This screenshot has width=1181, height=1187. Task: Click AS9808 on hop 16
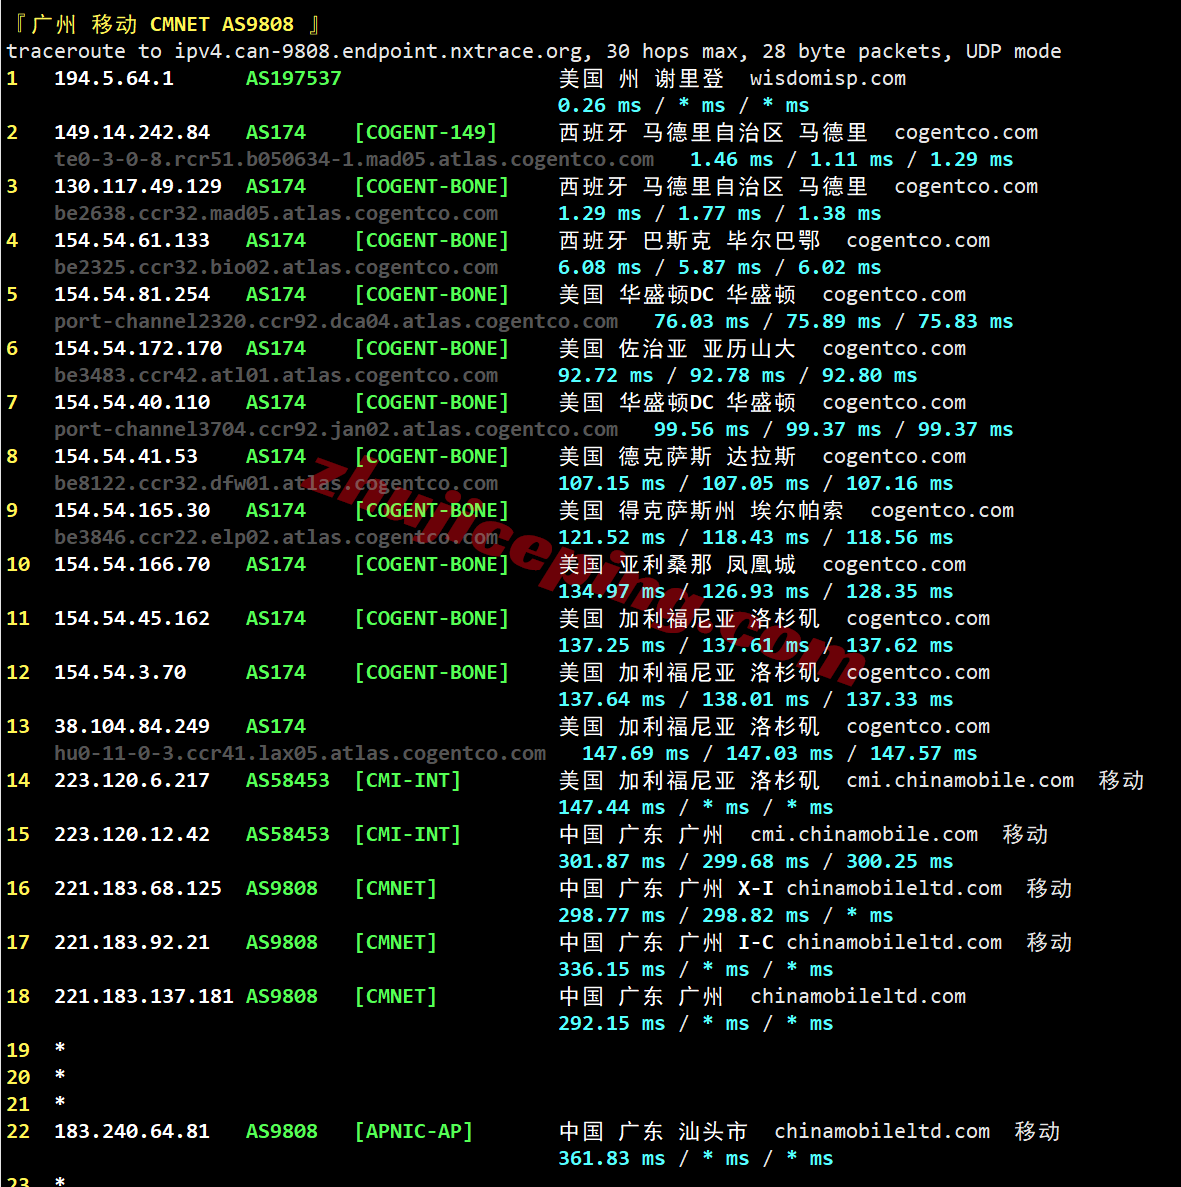click(282, 889)
